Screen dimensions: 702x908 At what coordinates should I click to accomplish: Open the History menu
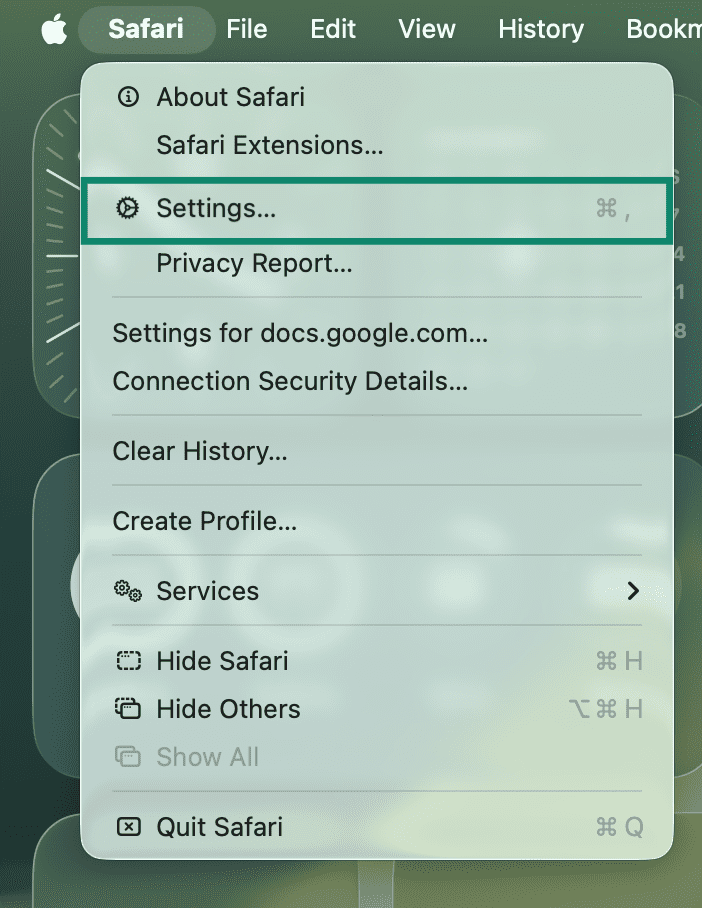(540, 29)
